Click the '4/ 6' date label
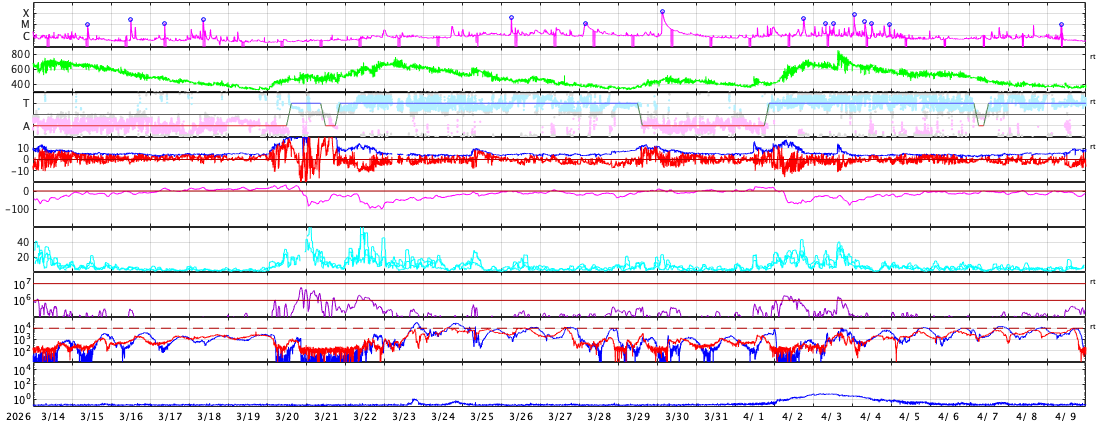 pos(949,416)
